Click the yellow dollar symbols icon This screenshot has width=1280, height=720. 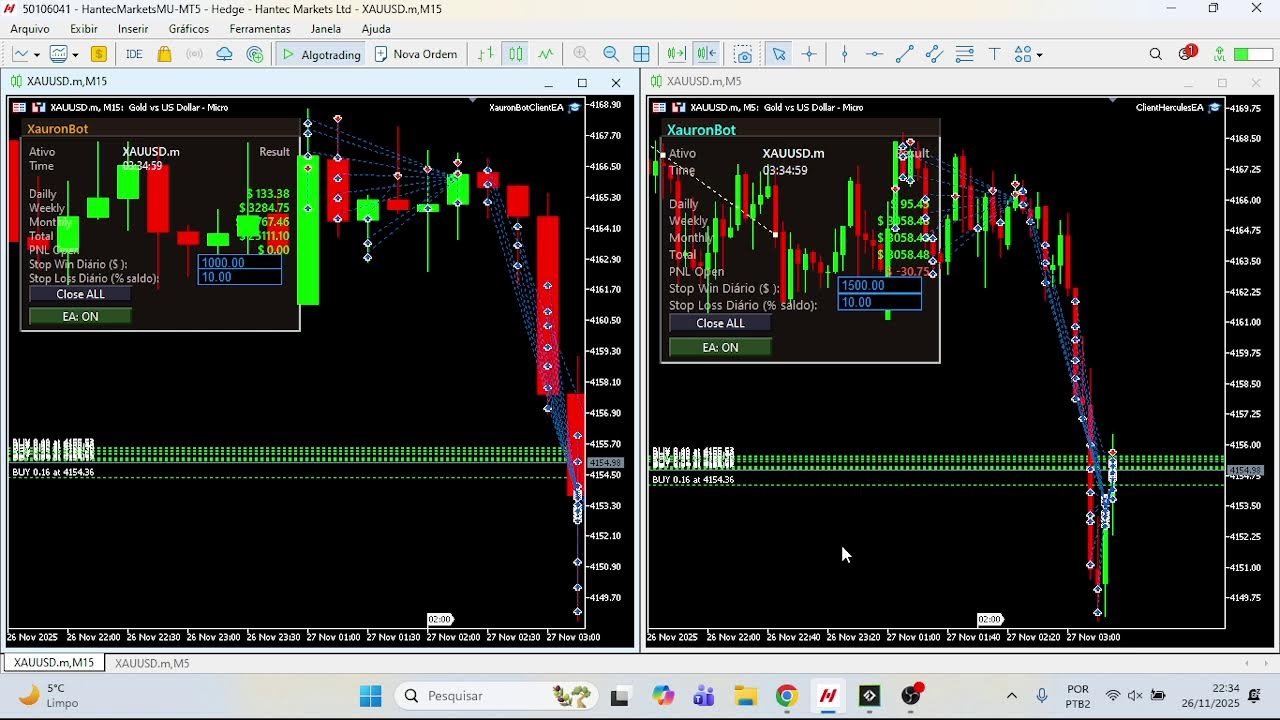click(99, 54)
